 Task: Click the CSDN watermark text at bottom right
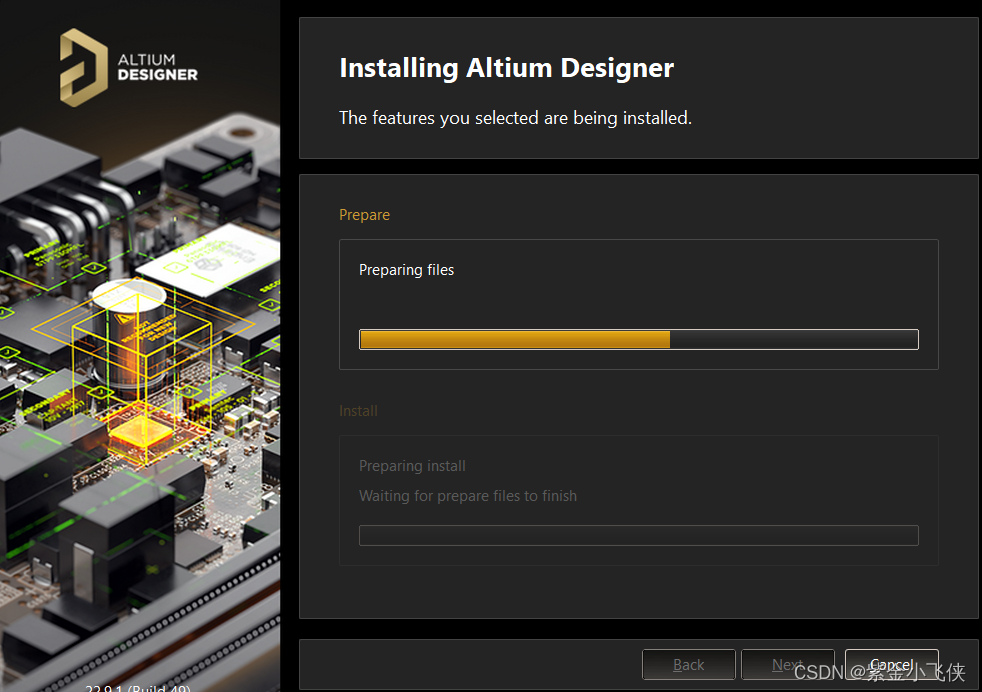click(879, 672)
